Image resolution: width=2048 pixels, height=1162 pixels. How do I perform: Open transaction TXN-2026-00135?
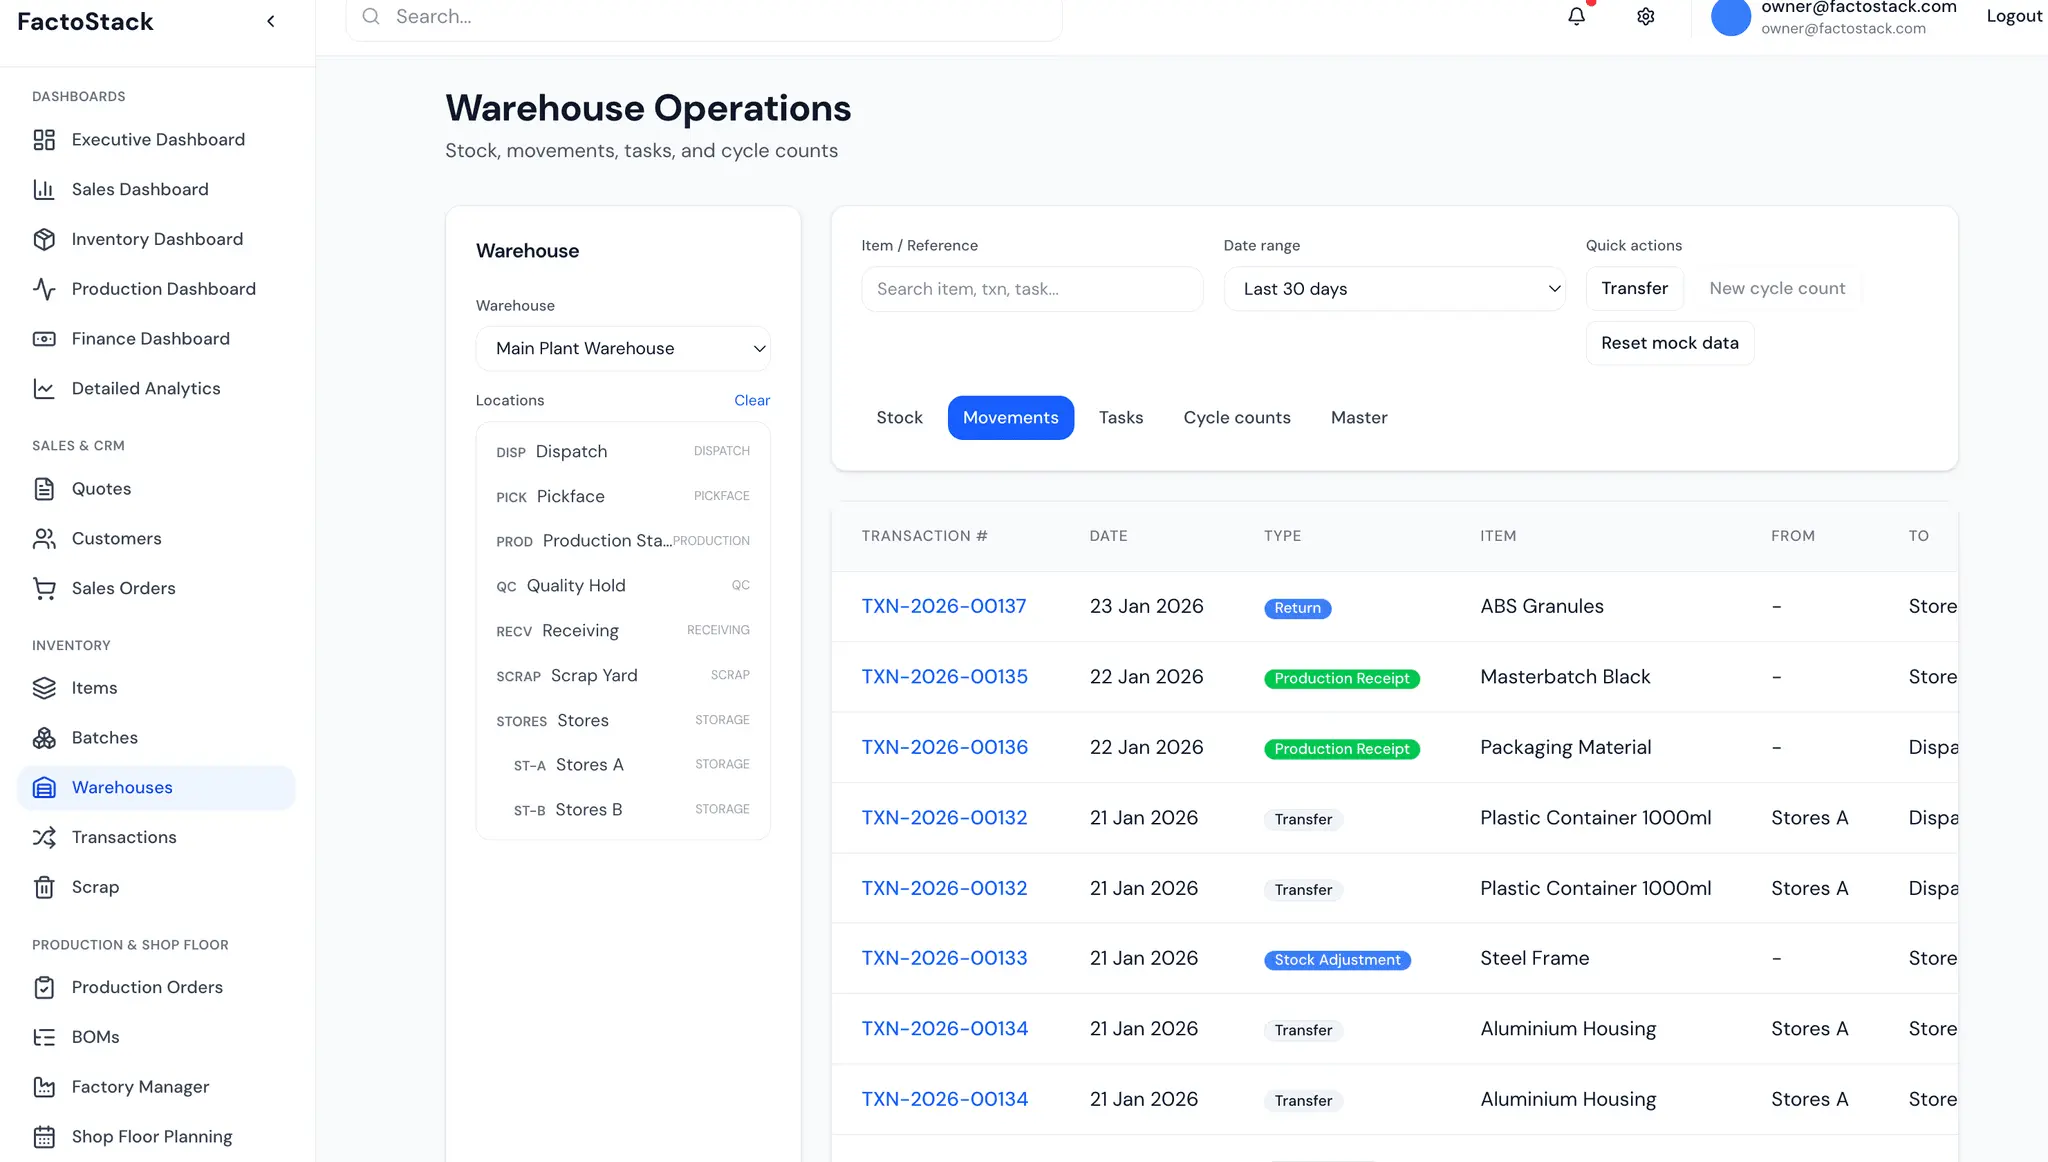945,677
